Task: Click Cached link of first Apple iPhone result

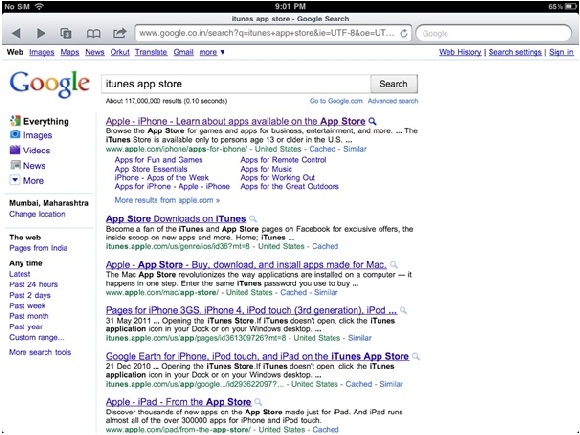Action: click(322, 149)
